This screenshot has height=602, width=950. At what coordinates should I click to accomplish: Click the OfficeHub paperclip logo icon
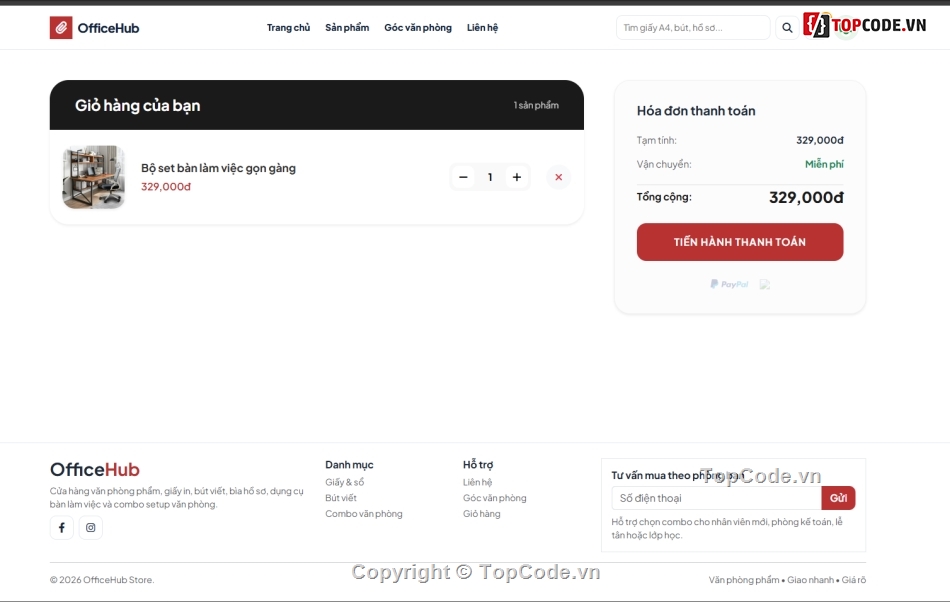pyautogui.click(x=61, y=28)
